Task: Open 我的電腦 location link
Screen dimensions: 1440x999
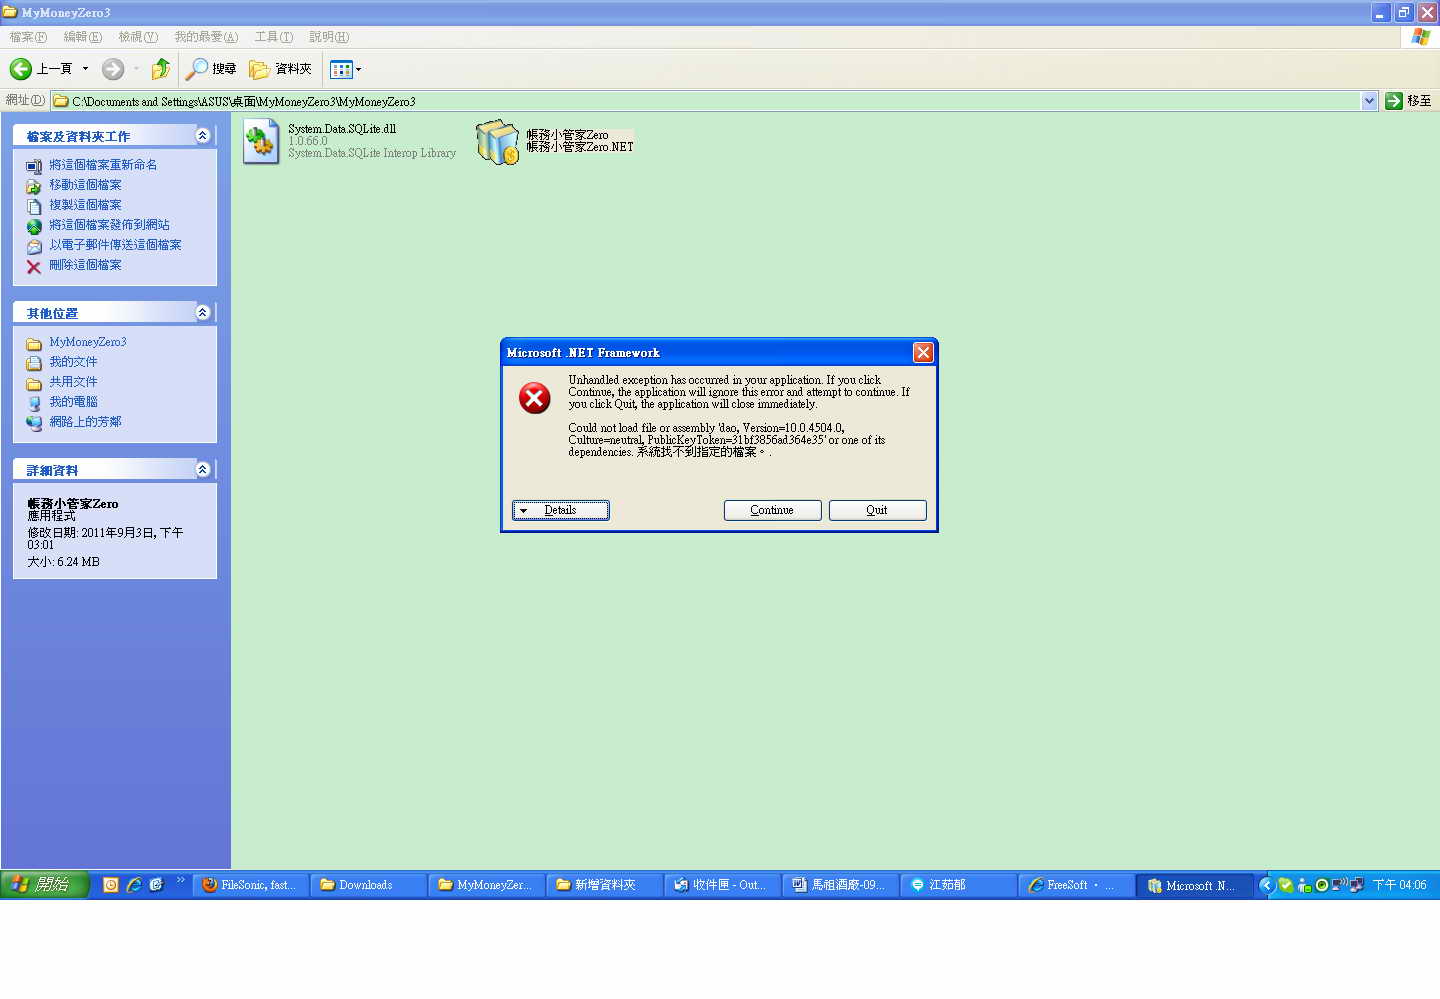Action: pyautogui.click(x=73, y=402)
